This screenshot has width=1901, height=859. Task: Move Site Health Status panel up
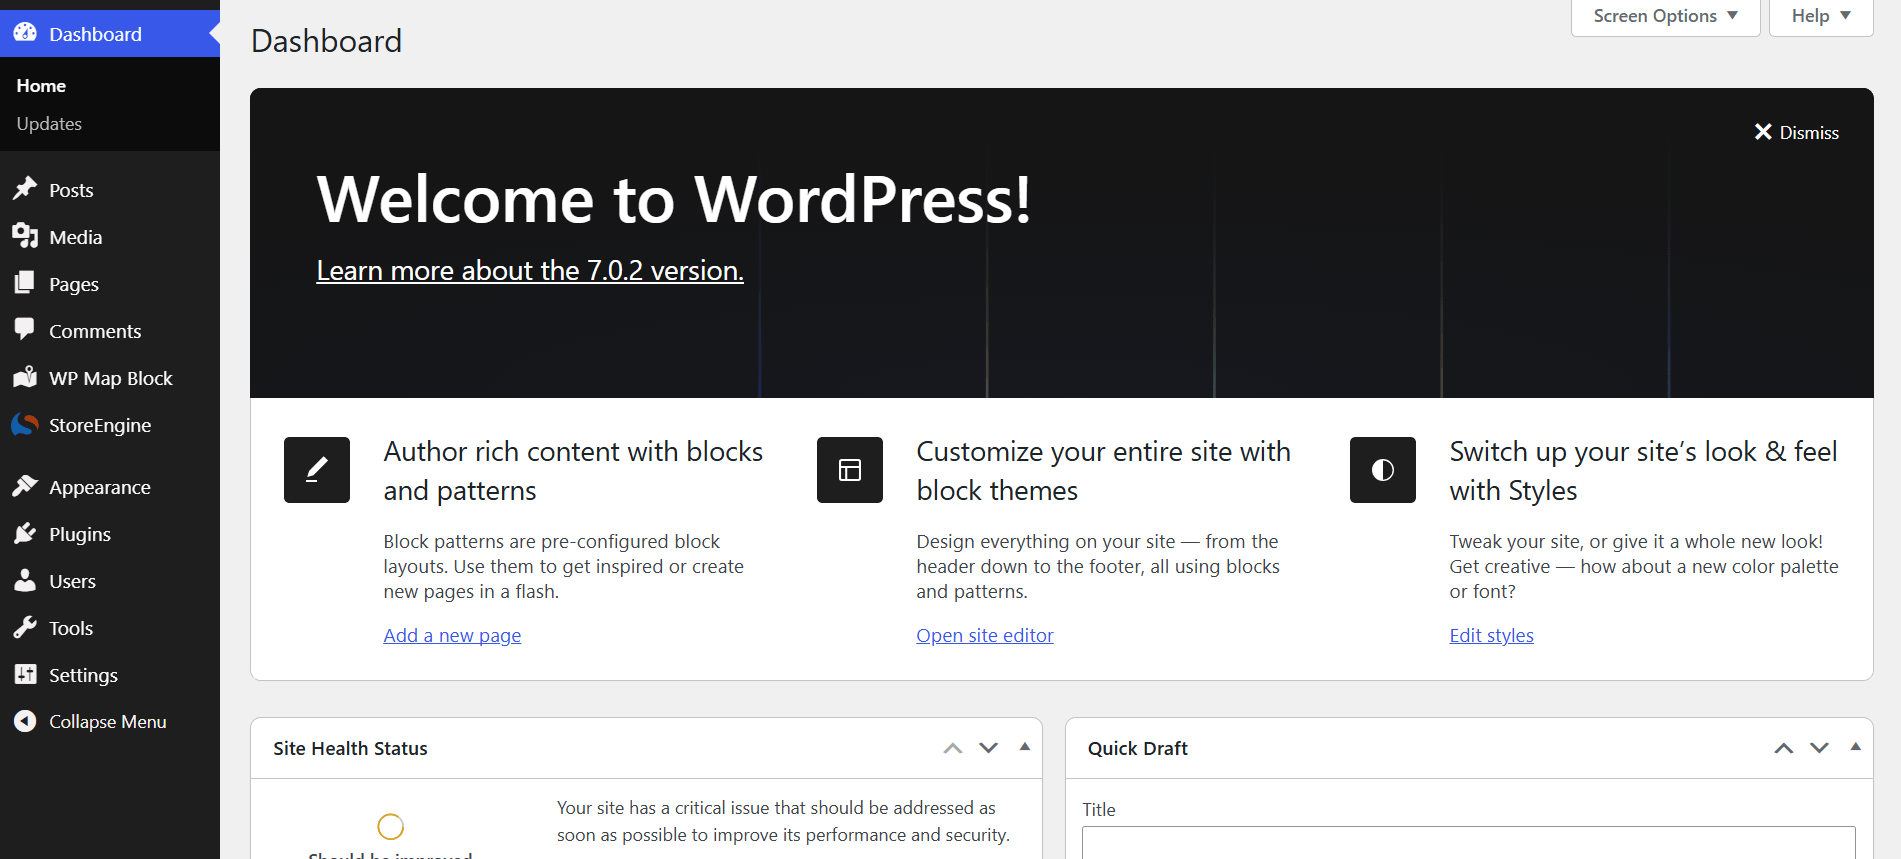pyautogui.click(x=953, y=748)
